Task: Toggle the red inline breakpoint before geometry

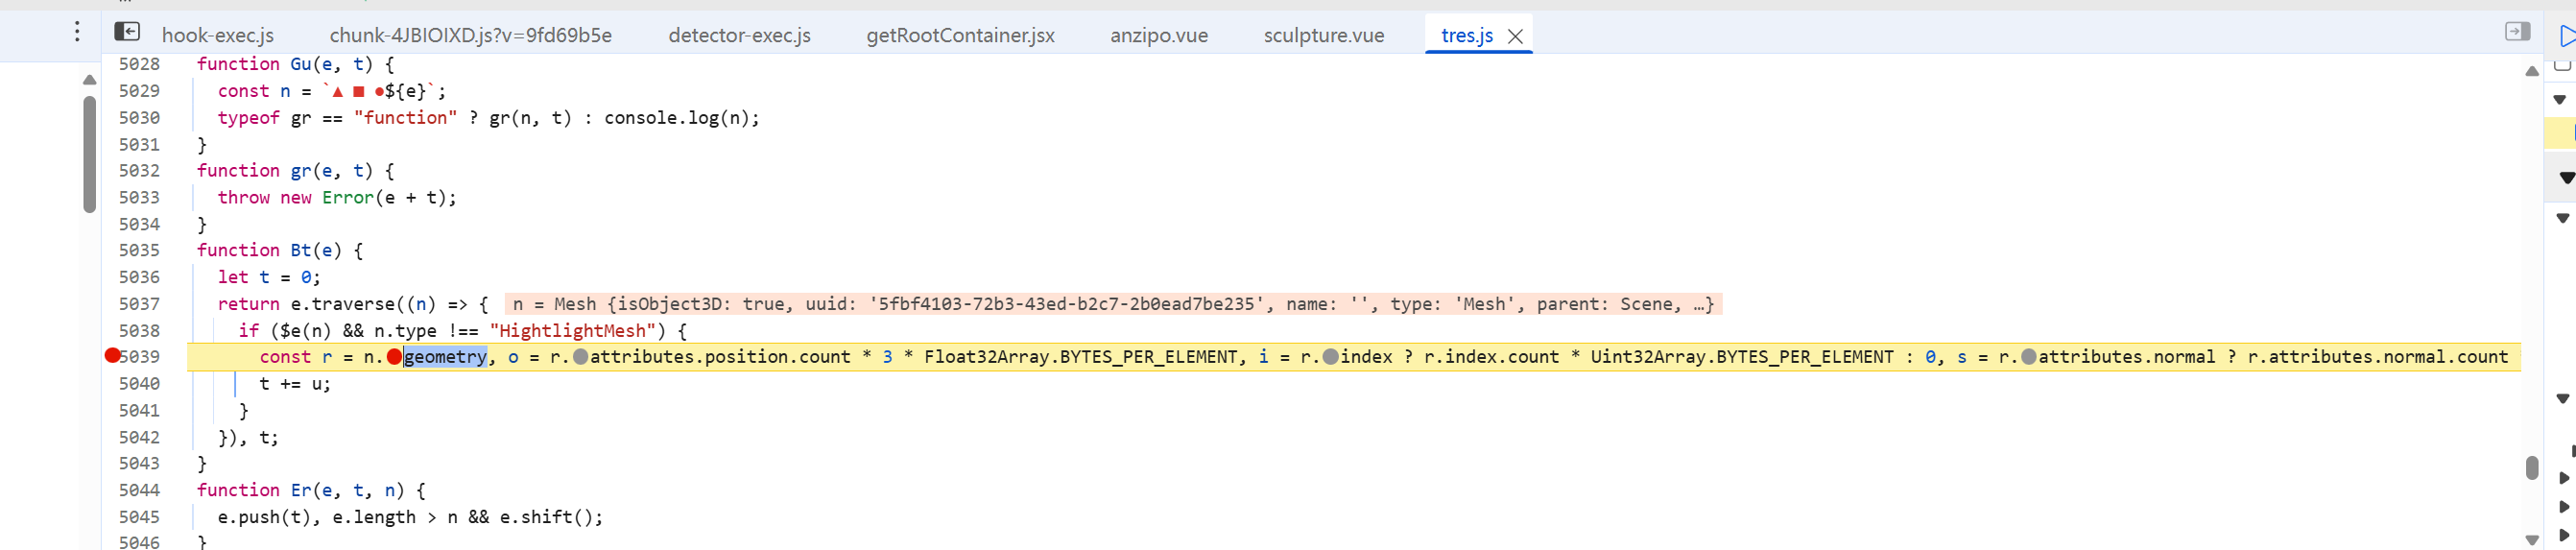Action: point(395,357)
